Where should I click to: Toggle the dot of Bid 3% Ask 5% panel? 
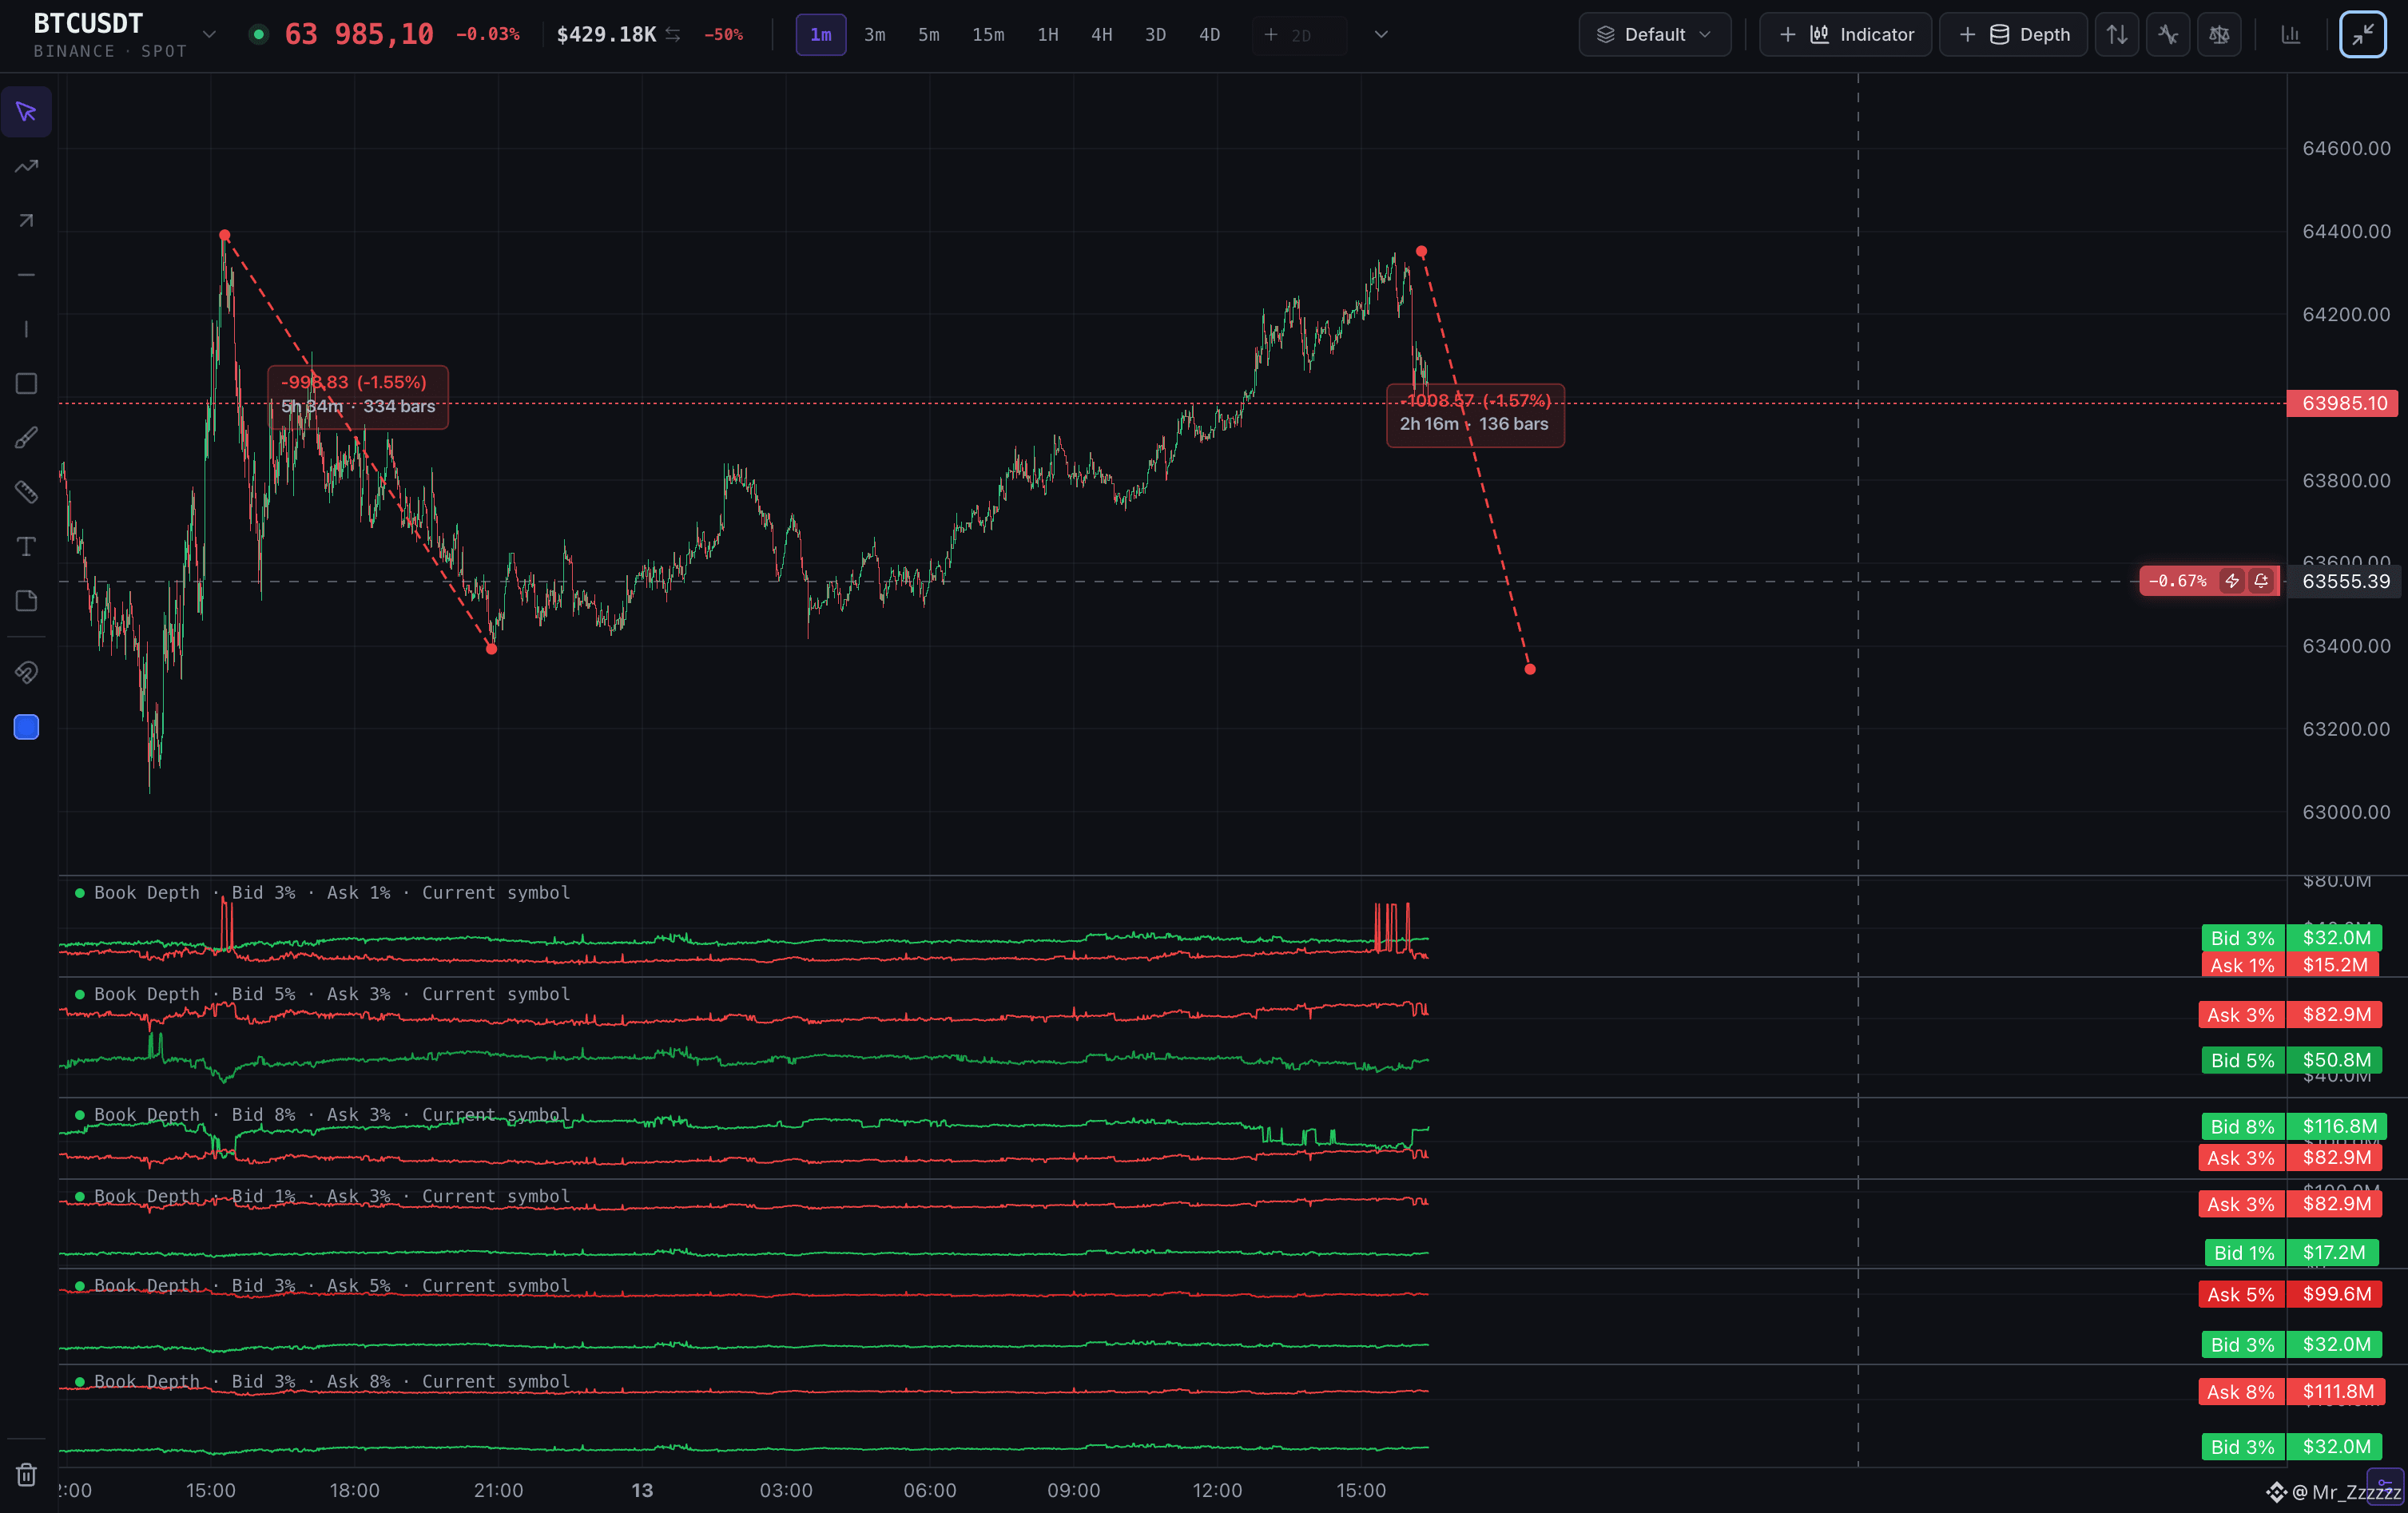(x=80, y=1285)
